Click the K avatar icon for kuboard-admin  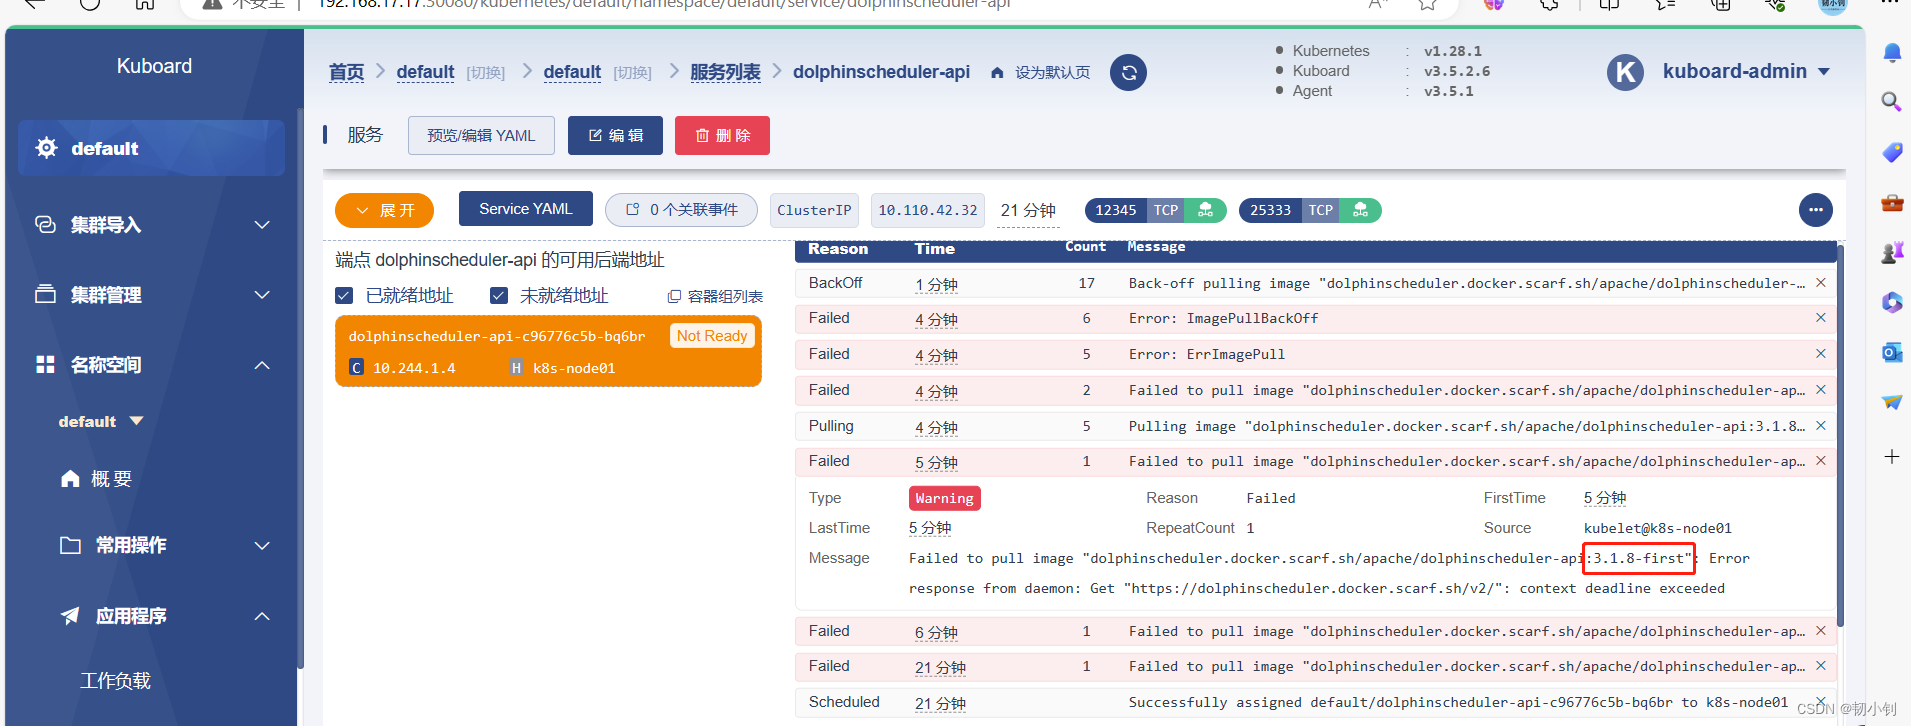click(x=1625, y=72)
